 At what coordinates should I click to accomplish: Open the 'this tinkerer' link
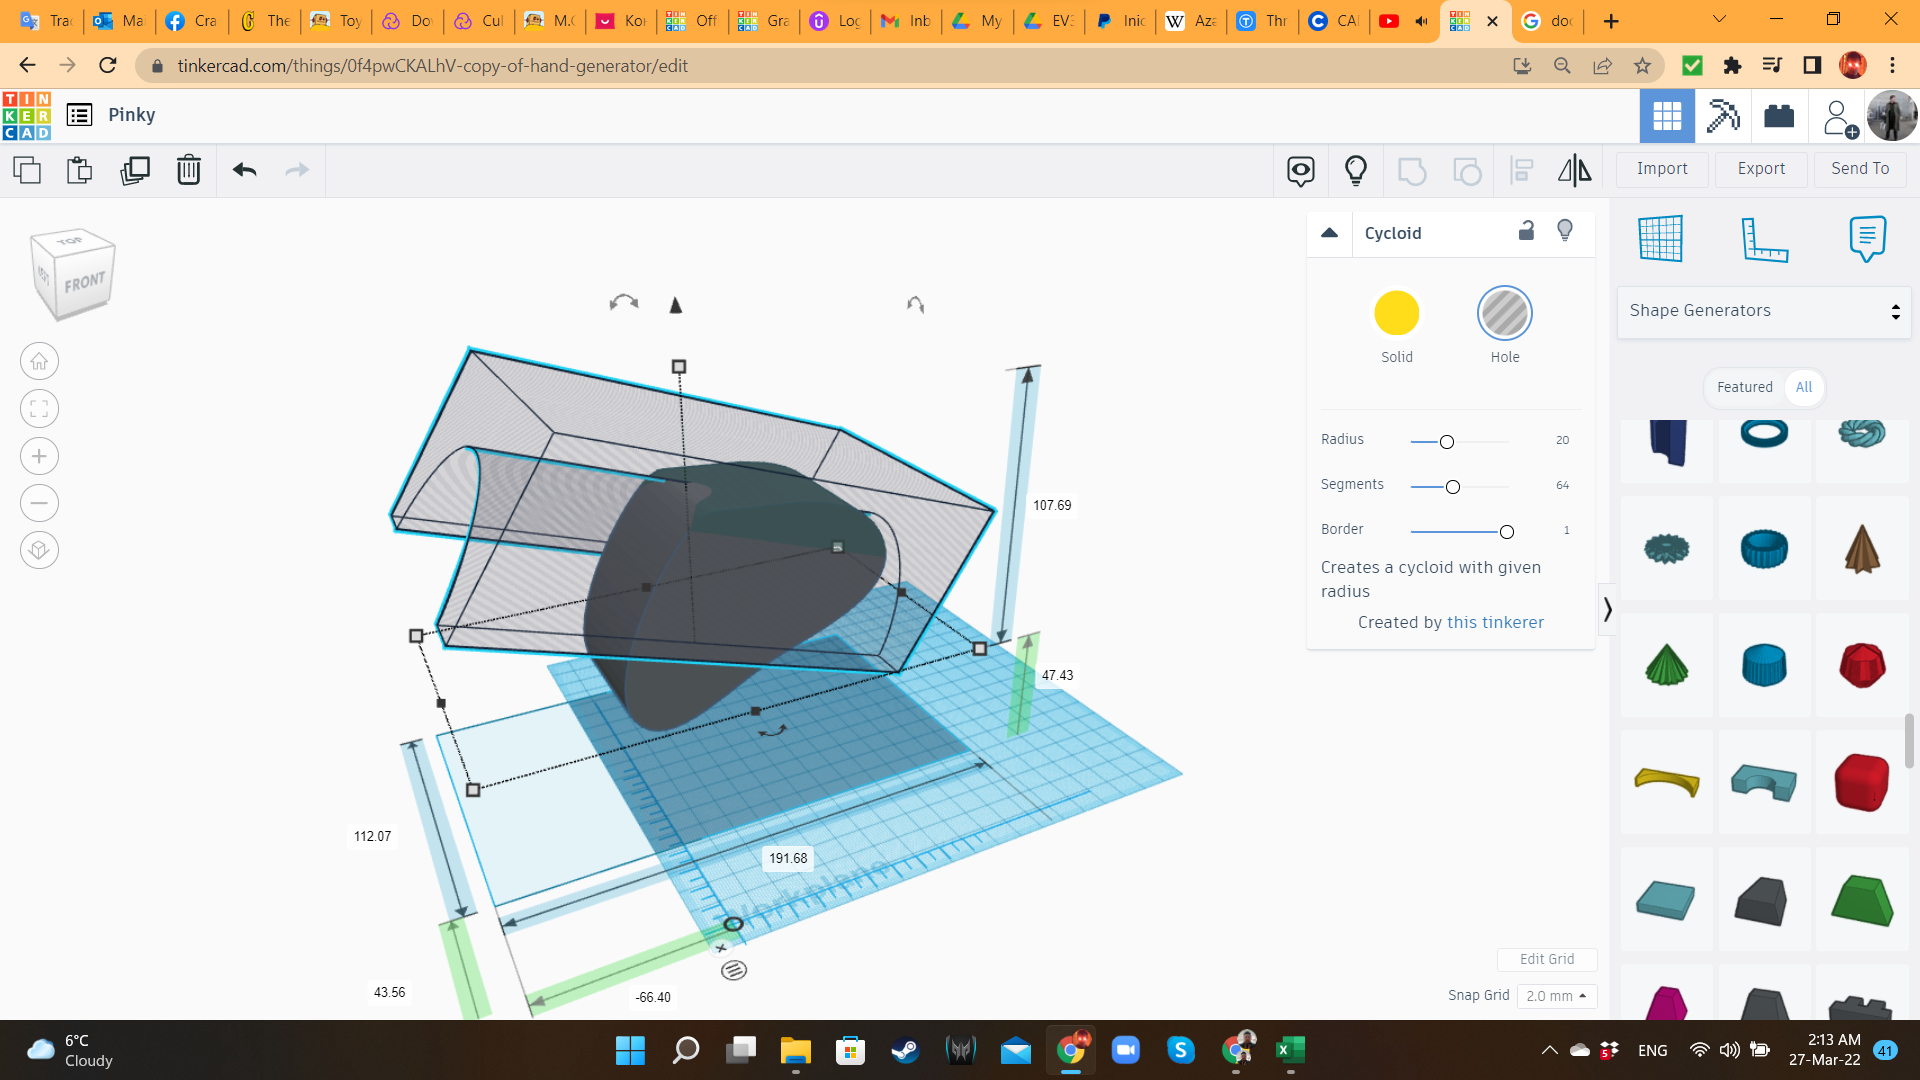point(1495,622)
